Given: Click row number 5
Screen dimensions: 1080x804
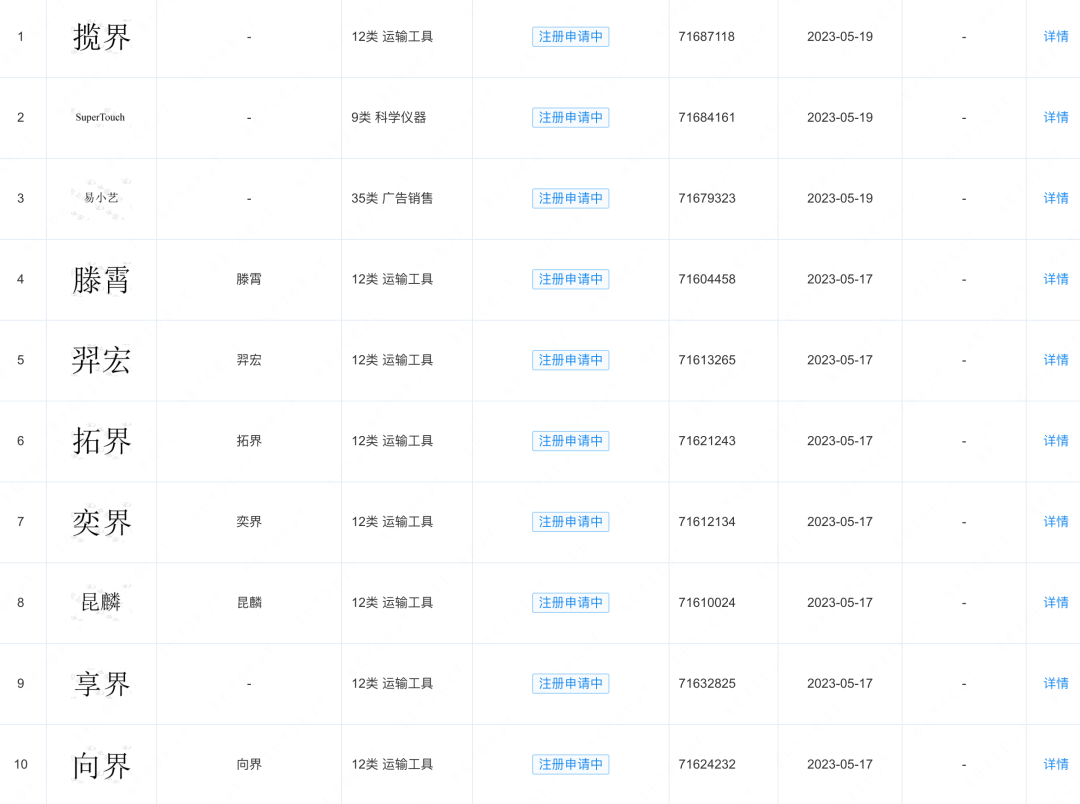Looking at the screenshot, I should pos(21,360).
